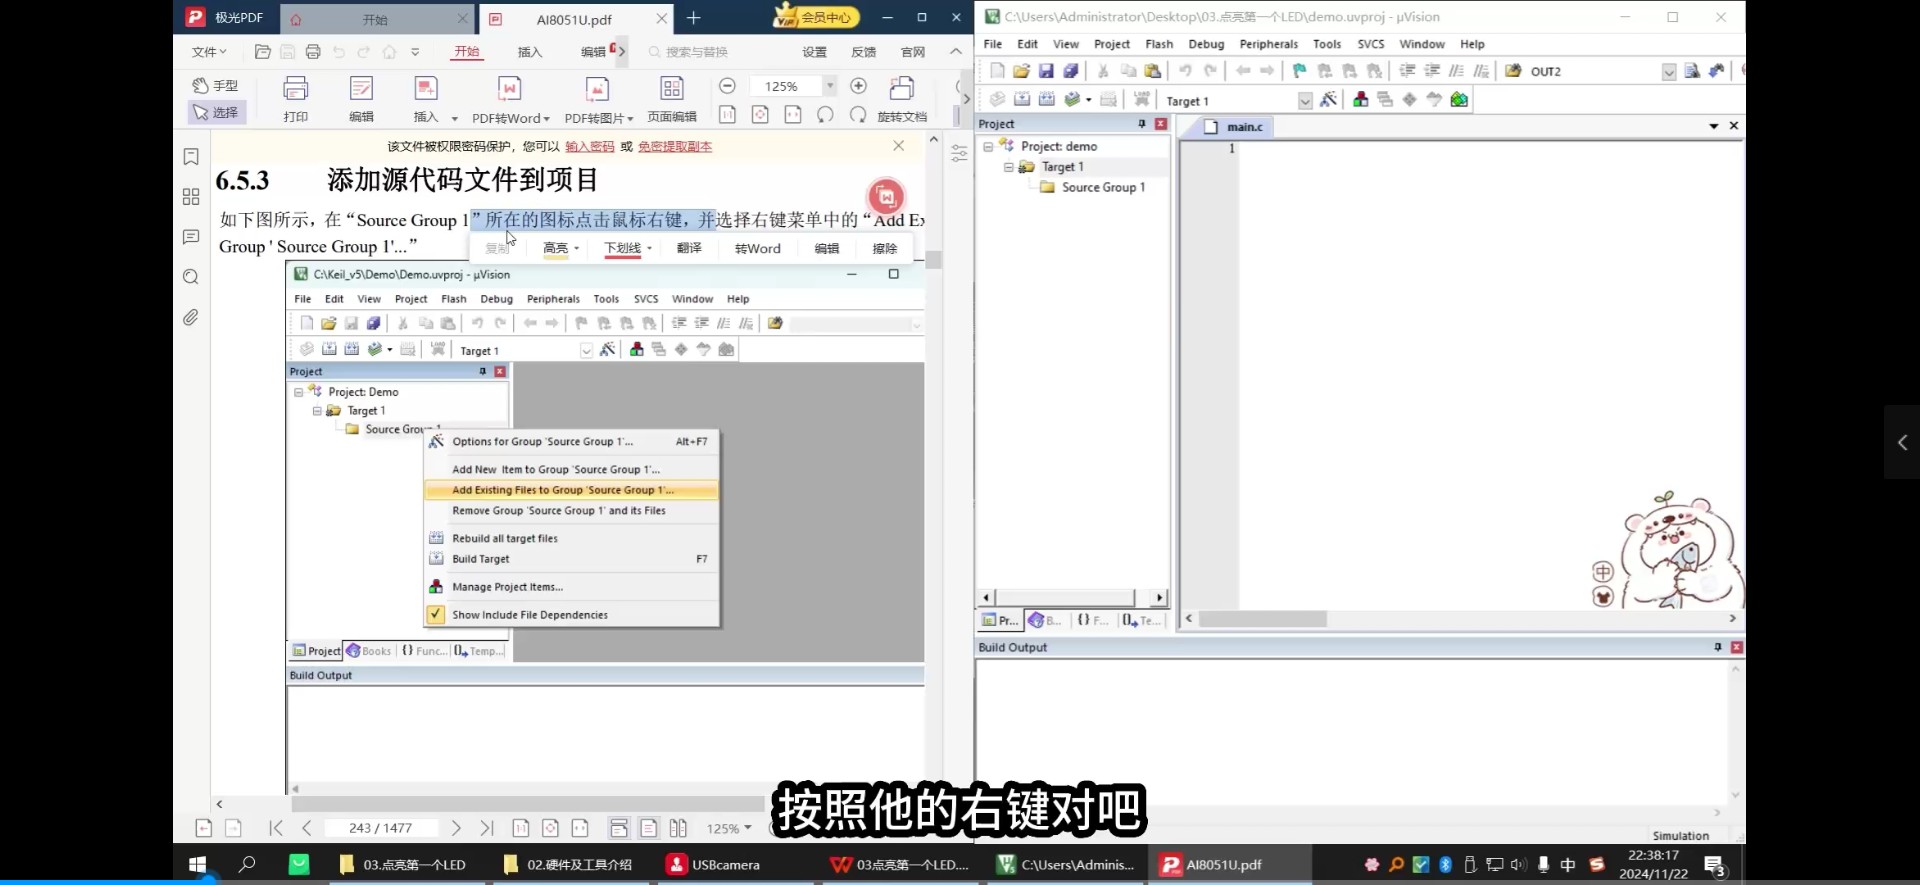Open attachments panel in PDF sidebar
Viewport: 1920px width, 885px height.
click(x=191, y=317)
